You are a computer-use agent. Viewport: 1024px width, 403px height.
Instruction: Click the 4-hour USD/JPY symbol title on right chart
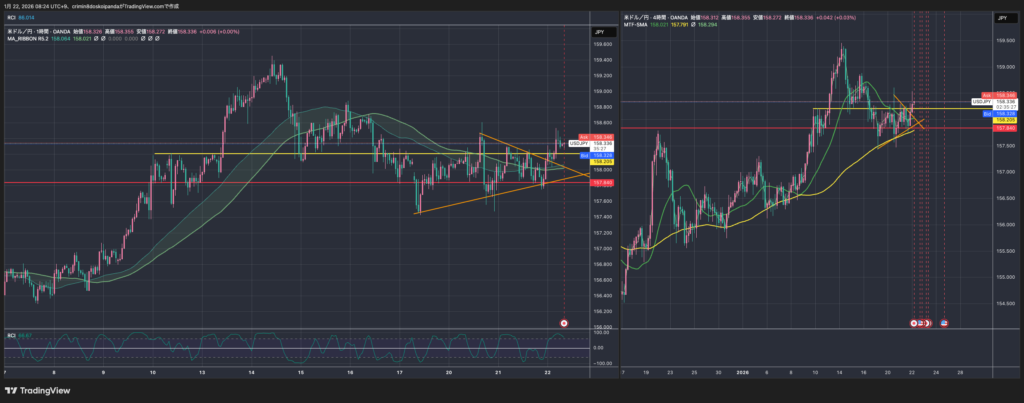point(665,18)
